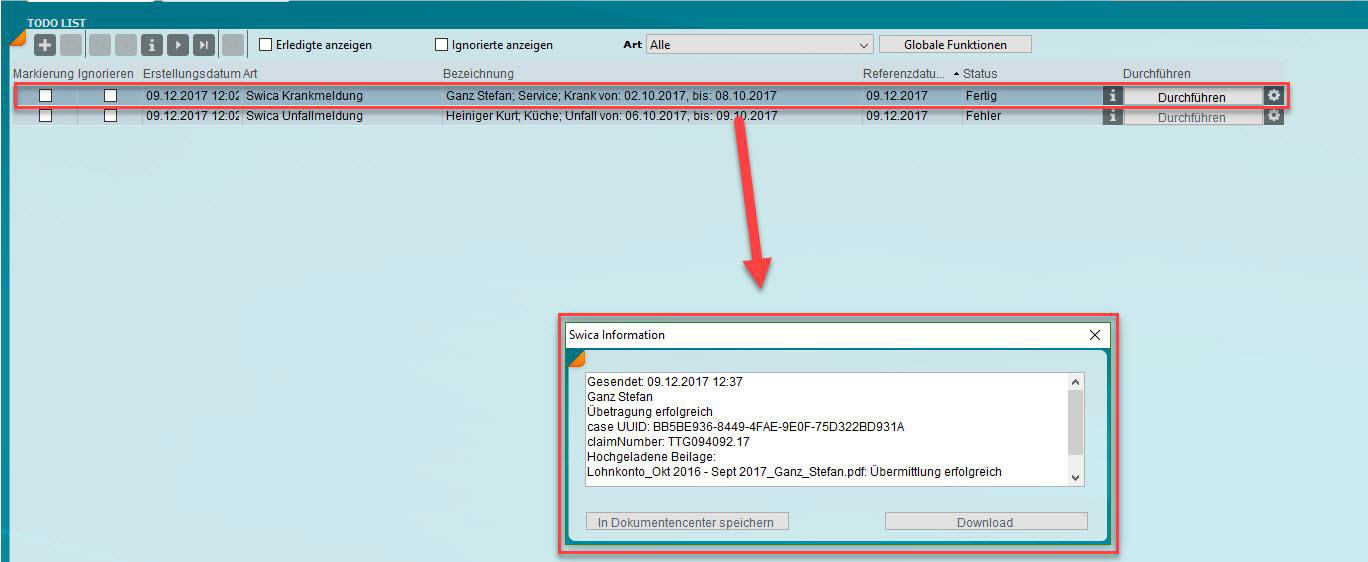
Task: Click the info icon in the toolbar
Action: click(152, 45)
